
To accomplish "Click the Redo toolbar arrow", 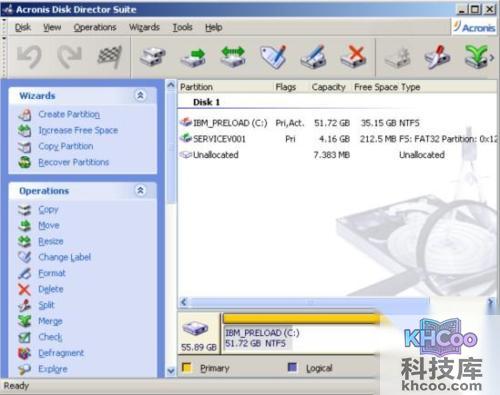I will click(x=69, y=57).
